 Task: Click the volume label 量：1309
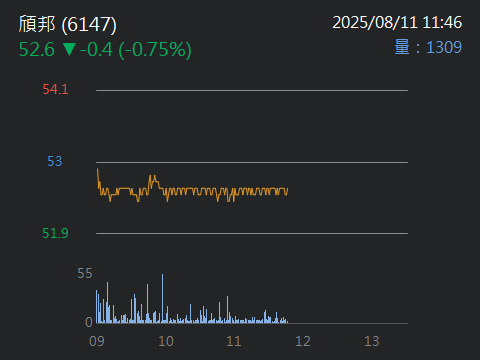click(428, 47)
